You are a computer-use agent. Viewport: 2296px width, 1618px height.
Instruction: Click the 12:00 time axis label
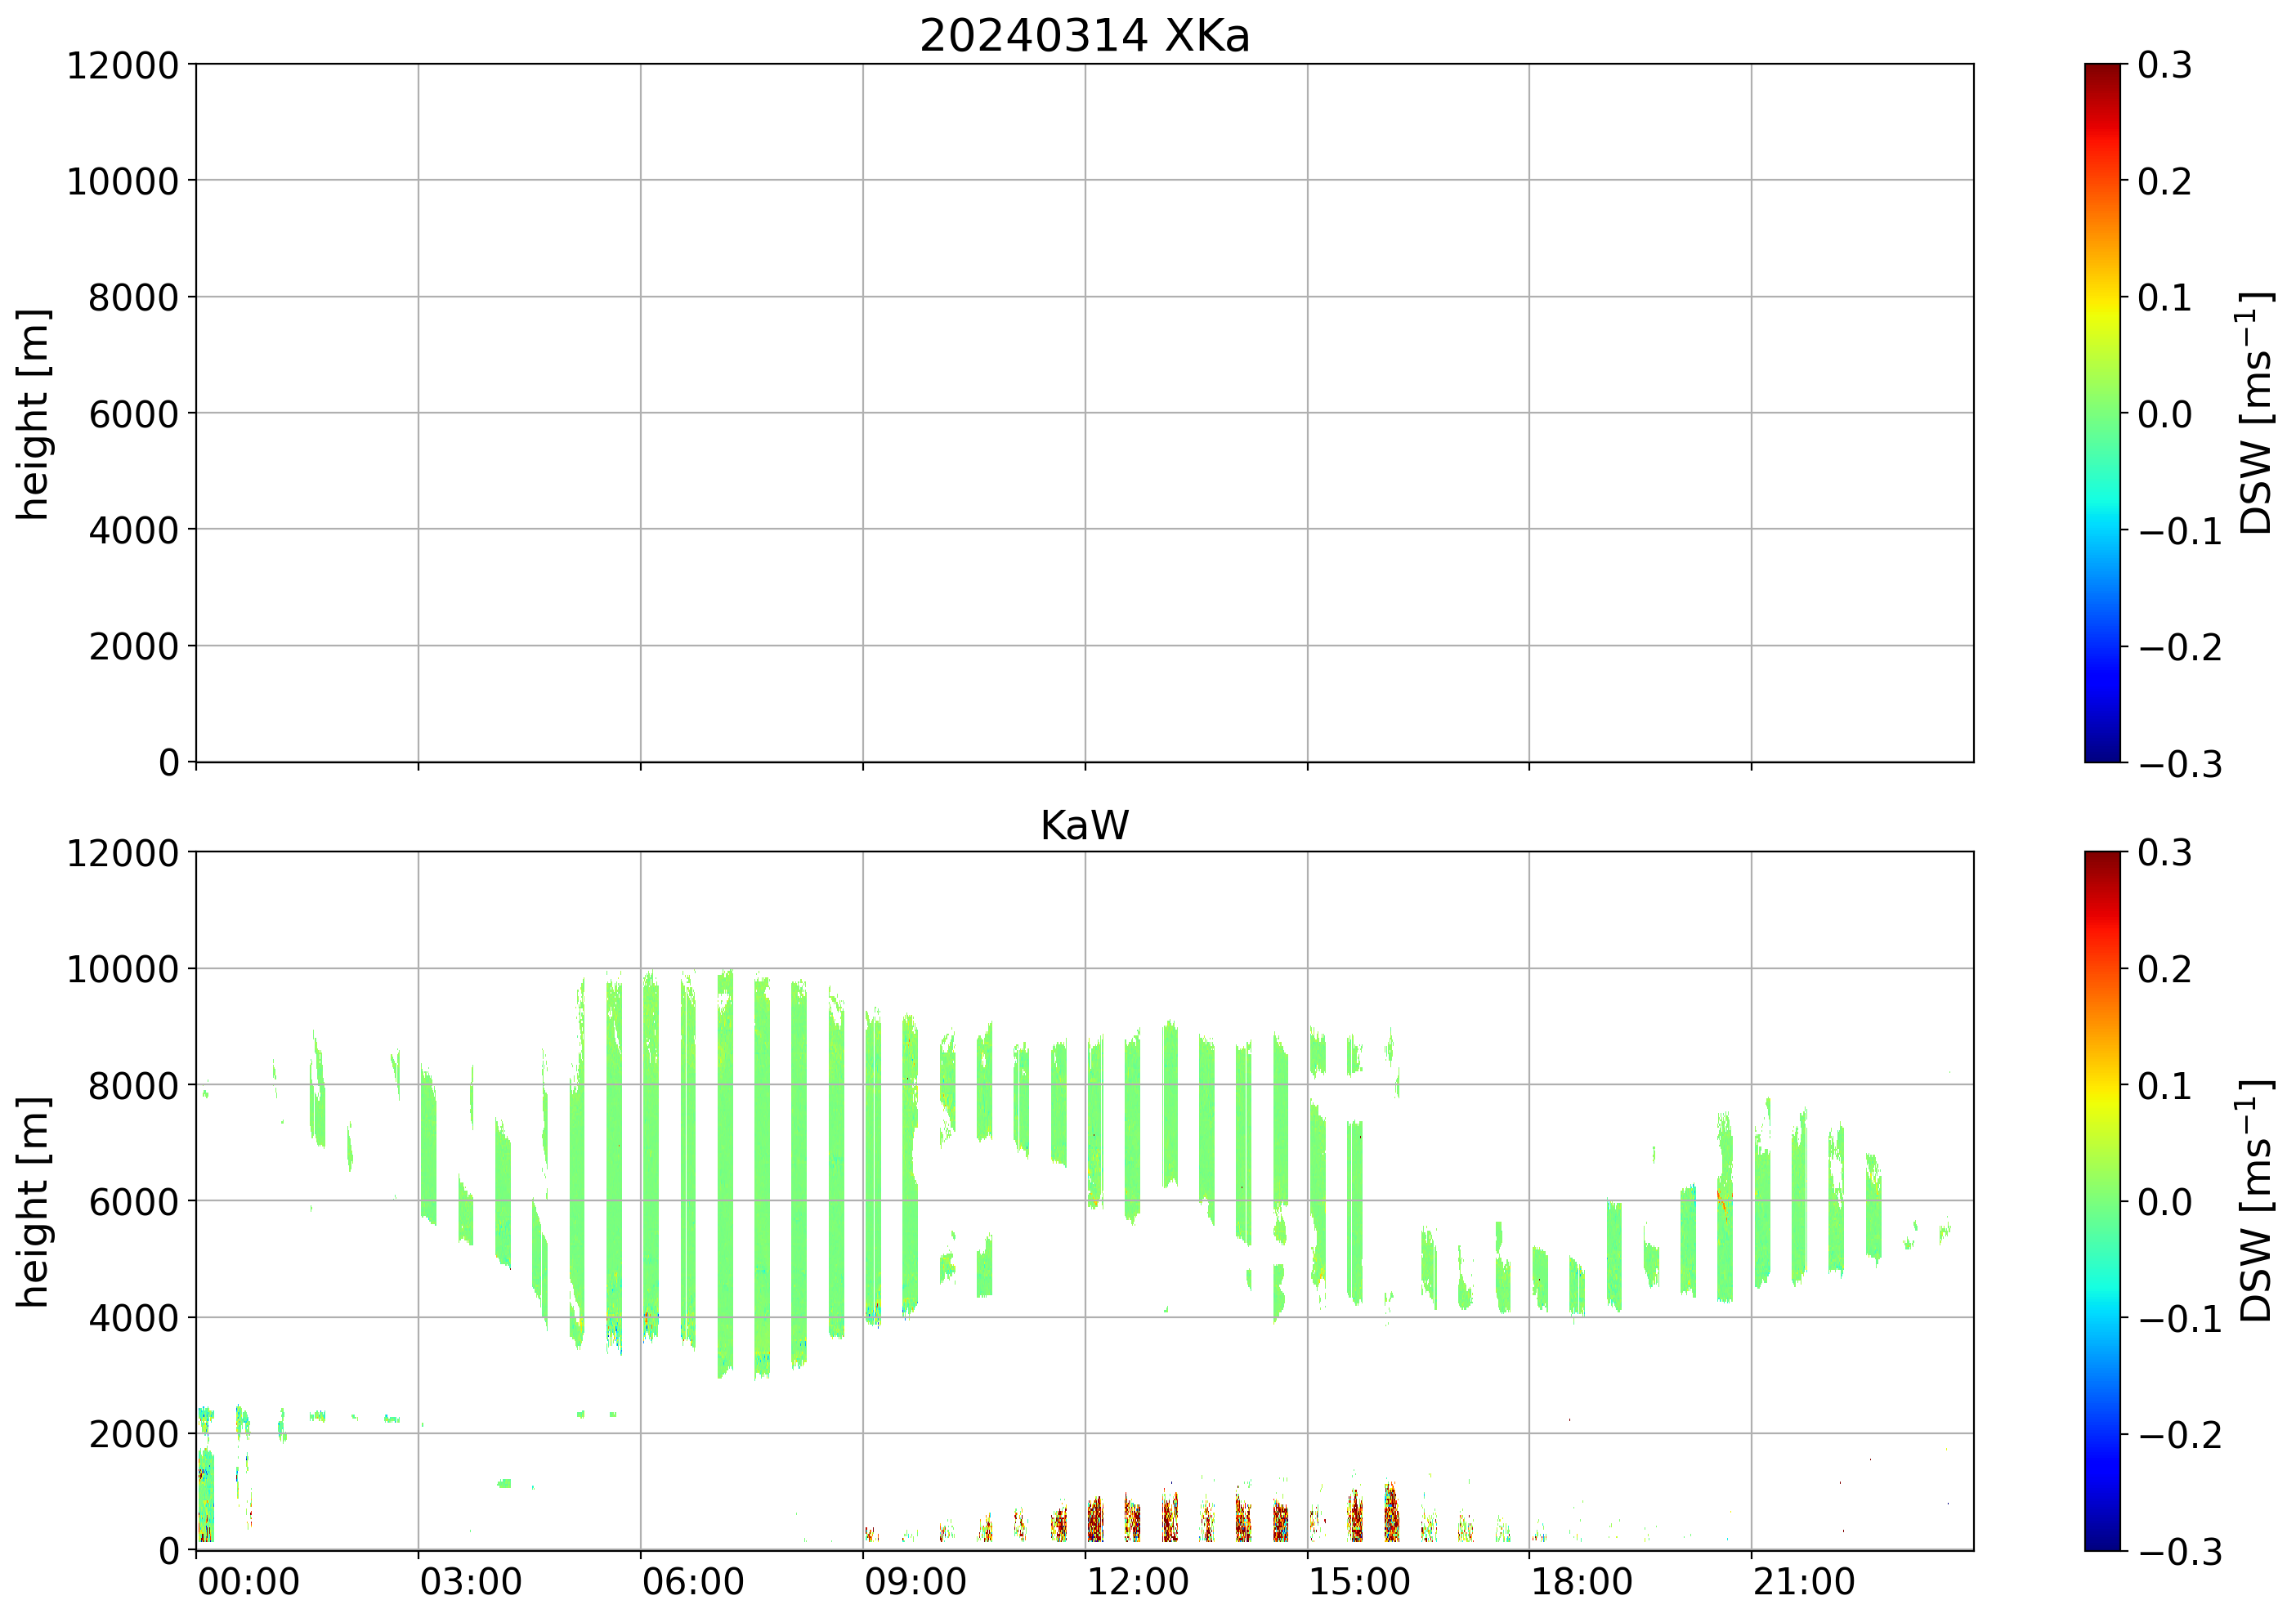[x=1137, y=1583]
